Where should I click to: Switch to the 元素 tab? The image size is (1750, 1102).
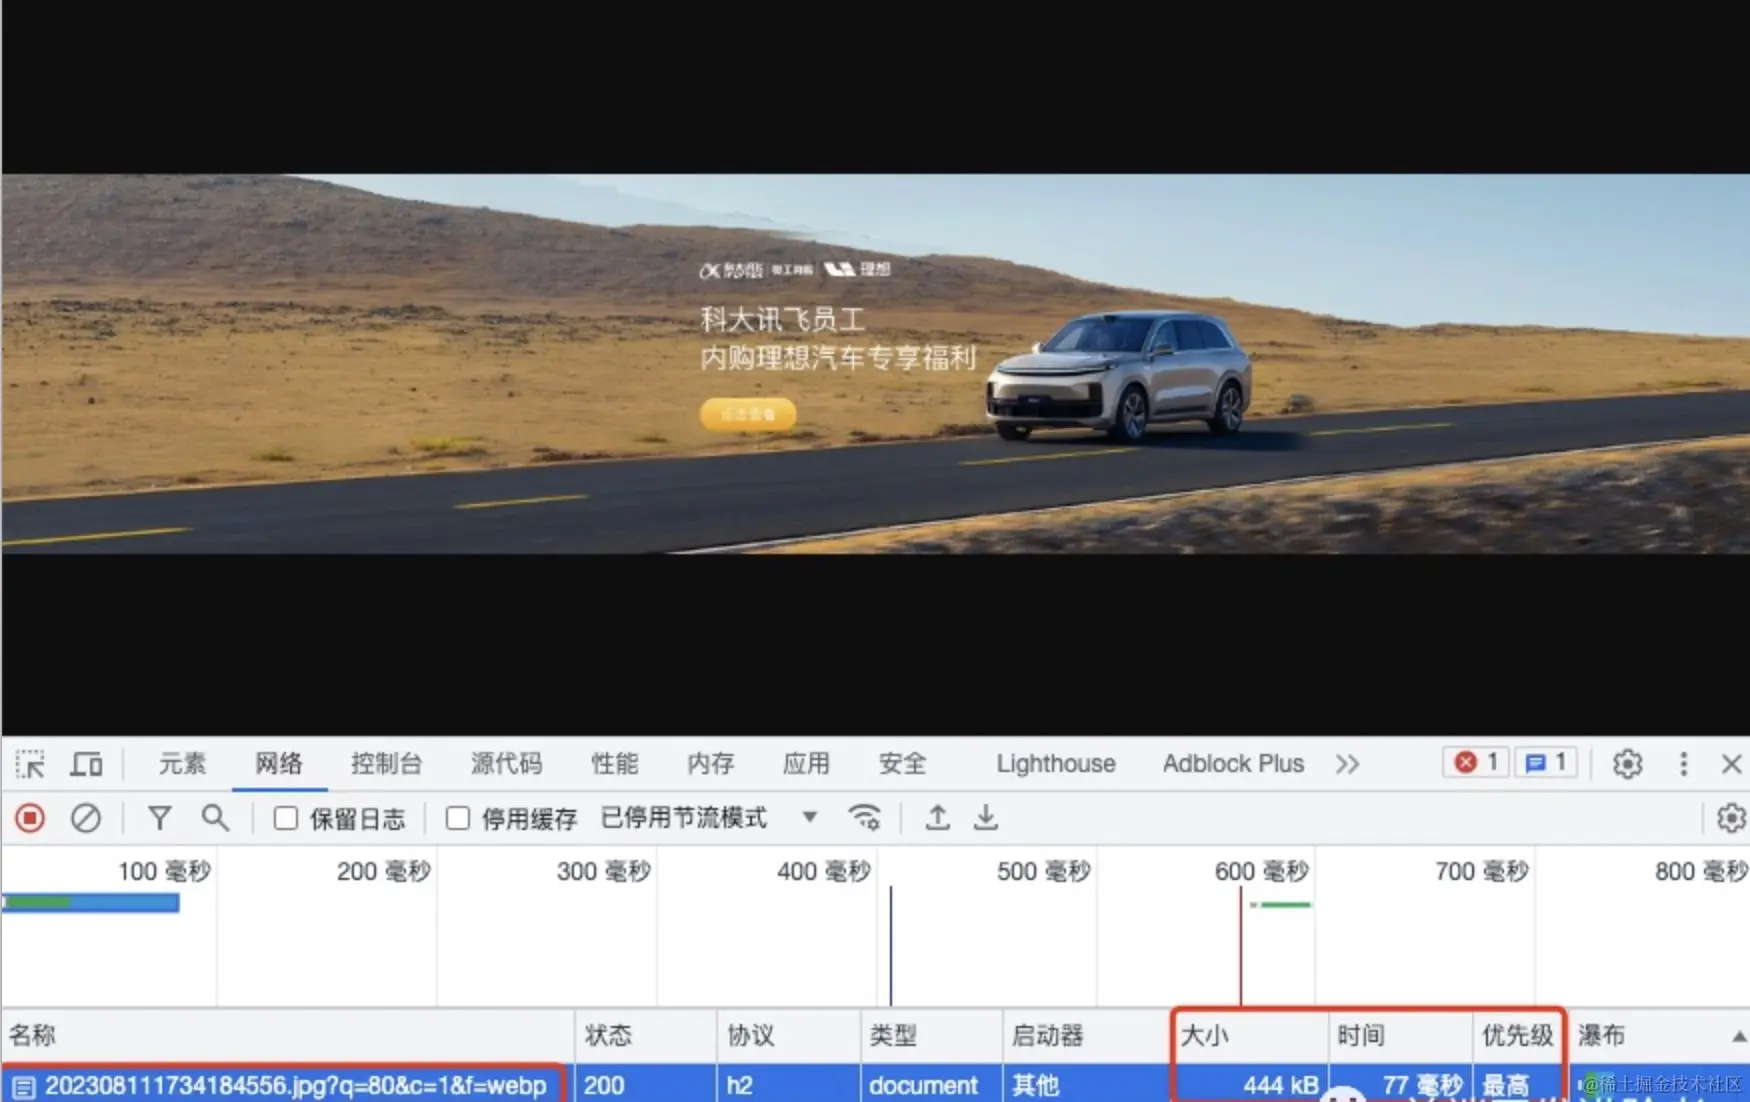(x=182, y=764)
